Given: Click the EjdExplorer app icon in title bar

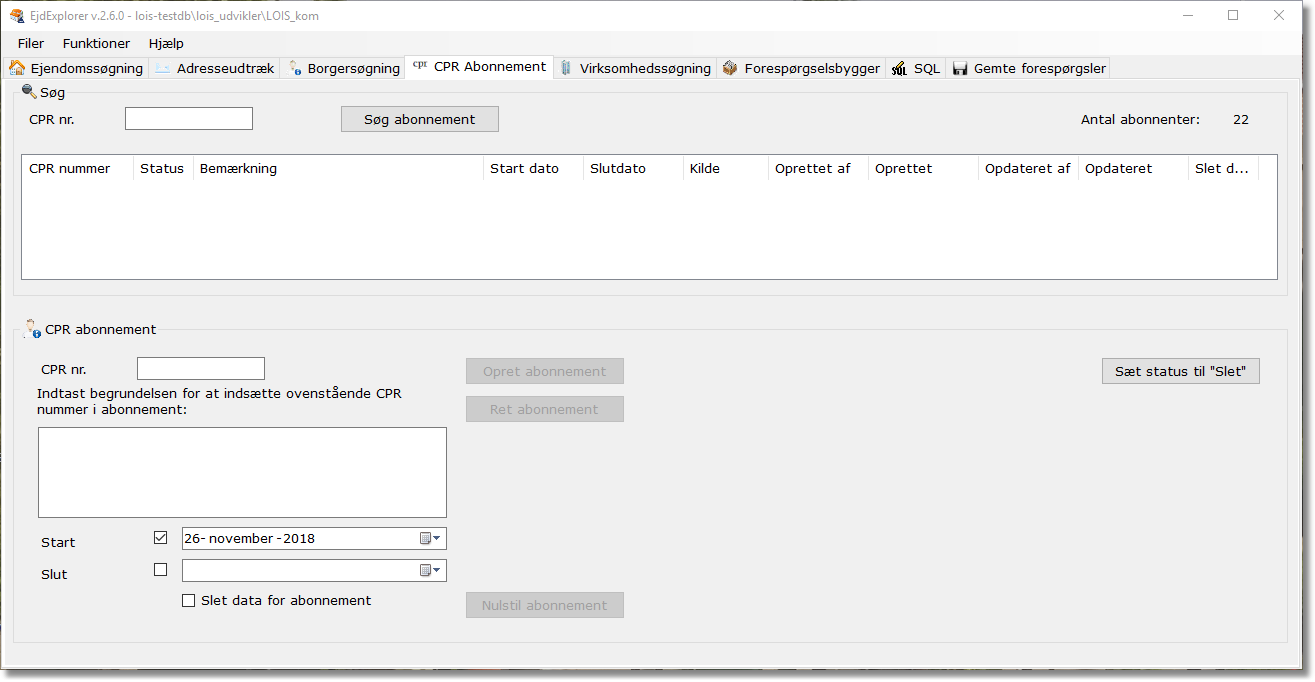Looking at the screenshot, I should click(x=17, y=16).
